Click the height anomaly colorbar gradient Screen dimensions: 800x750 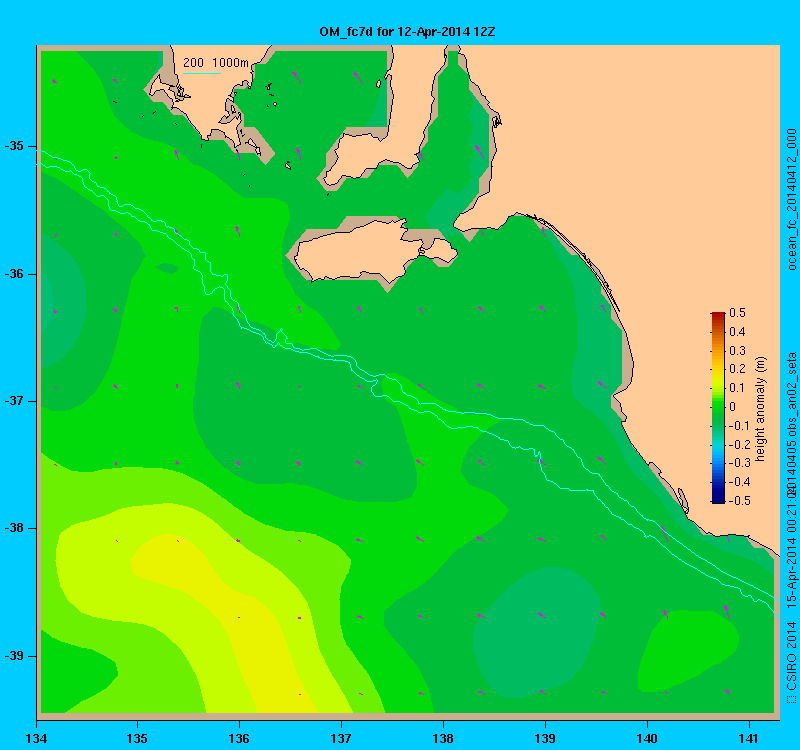pyautogui.click(x=718, y=408)
